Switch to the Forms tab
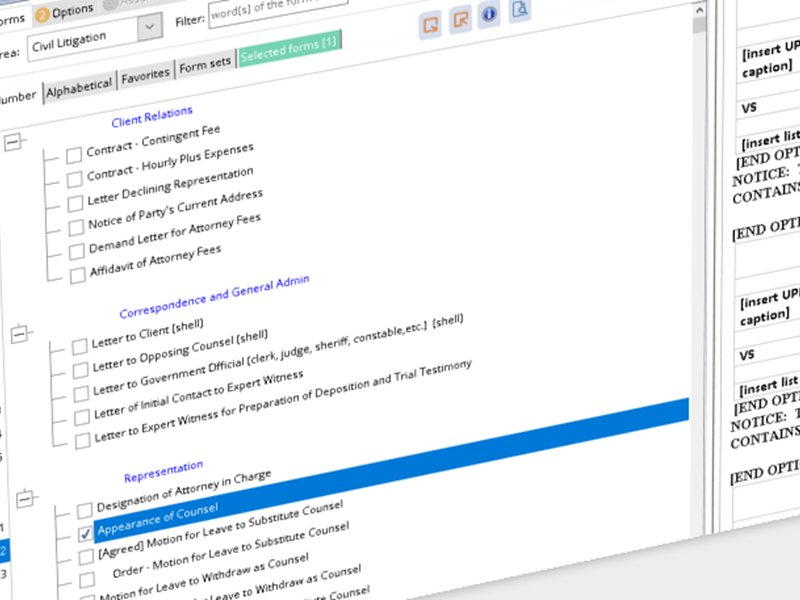Viewport: 800px width, 600px height. 11,20
